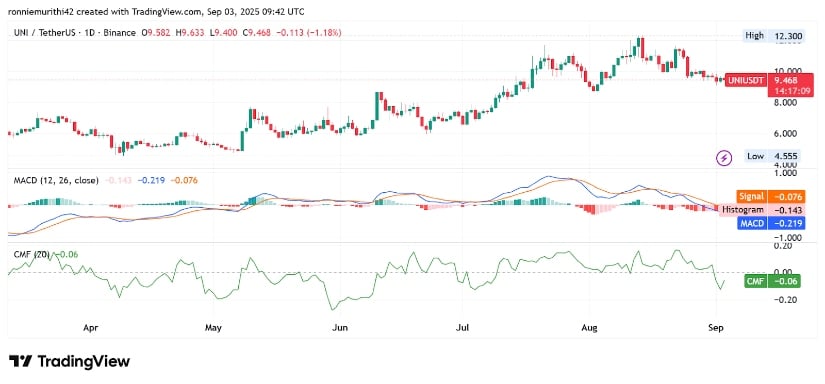Screen dimensions: 825x384
Task: Open the CMF (20) indicator legend
Action: tap(31, 255)
